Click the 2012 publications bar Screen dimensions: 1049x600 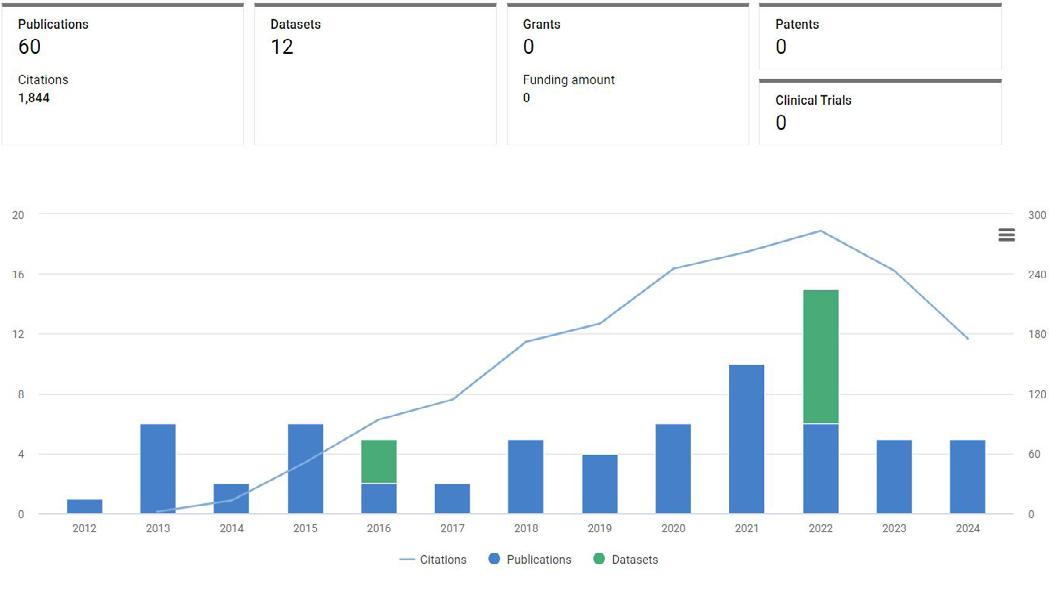[84, 506]
